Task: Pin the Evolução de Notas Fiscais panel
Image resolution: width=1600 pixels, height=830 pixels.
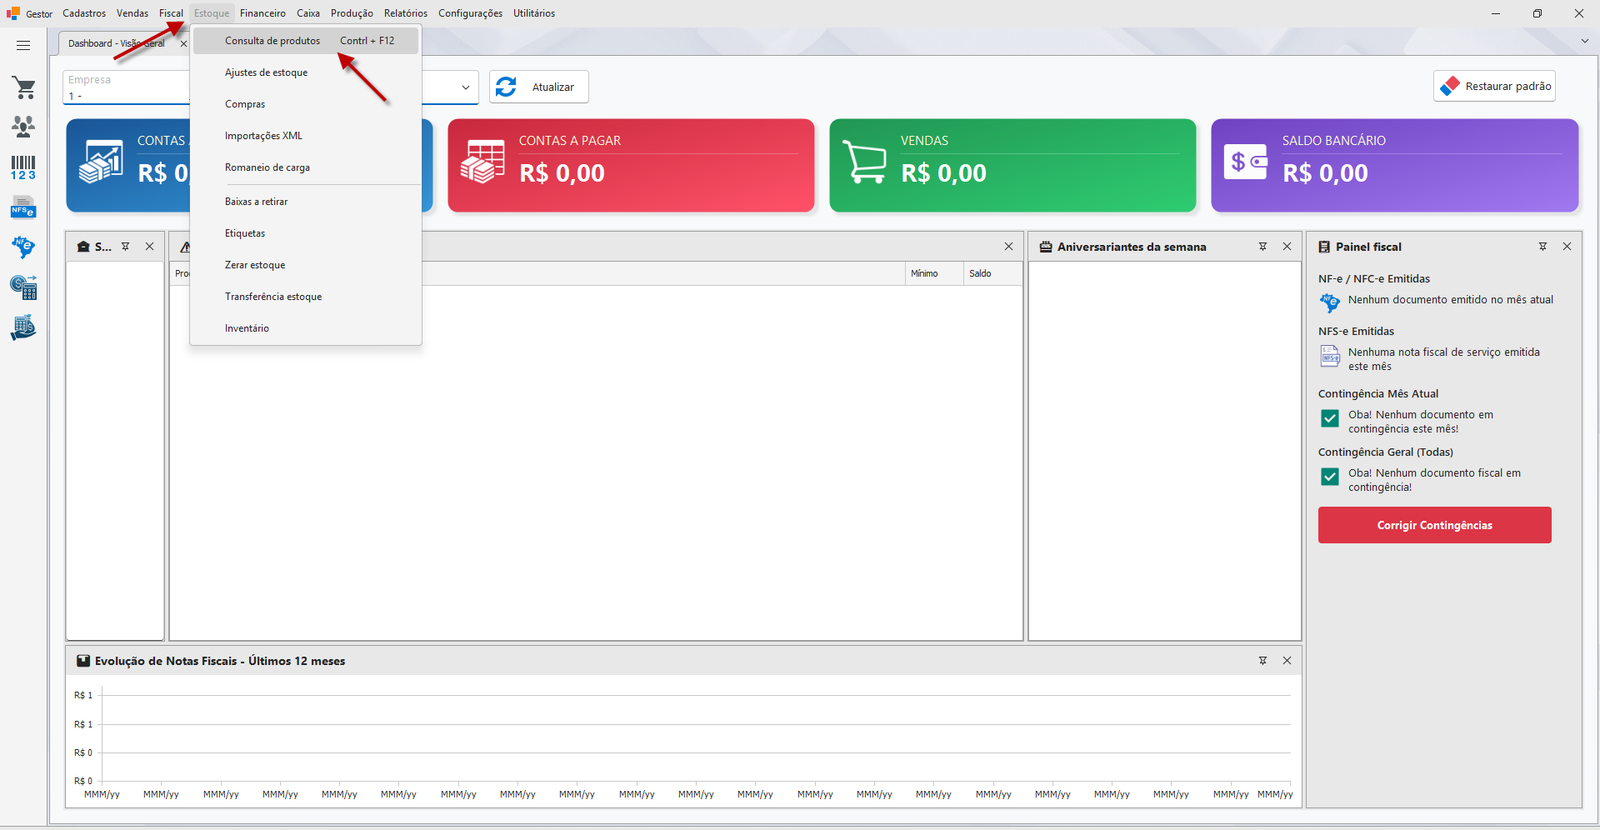Action: pyautogui.click(x=1263, y=661)
